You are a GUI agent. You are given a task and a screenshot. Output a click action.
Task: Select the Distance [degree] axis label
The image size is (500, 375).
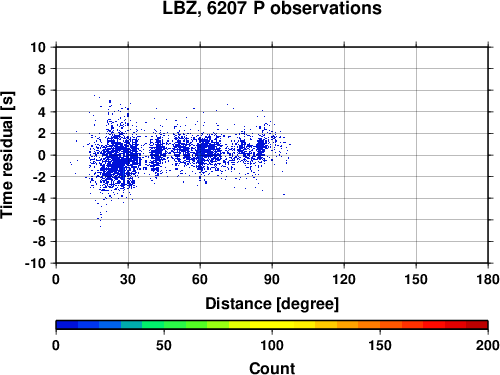pyautogui.click(x=272, y=304)
